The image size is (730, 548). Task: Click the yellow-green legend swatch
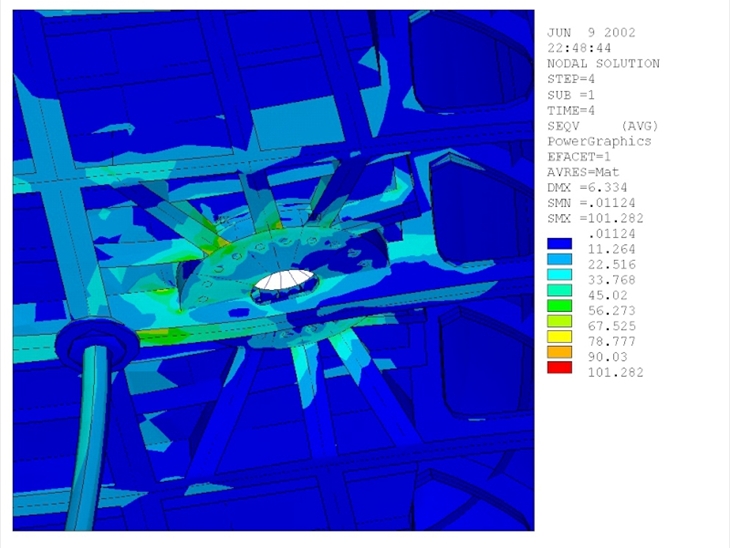(x=559, y=321)
